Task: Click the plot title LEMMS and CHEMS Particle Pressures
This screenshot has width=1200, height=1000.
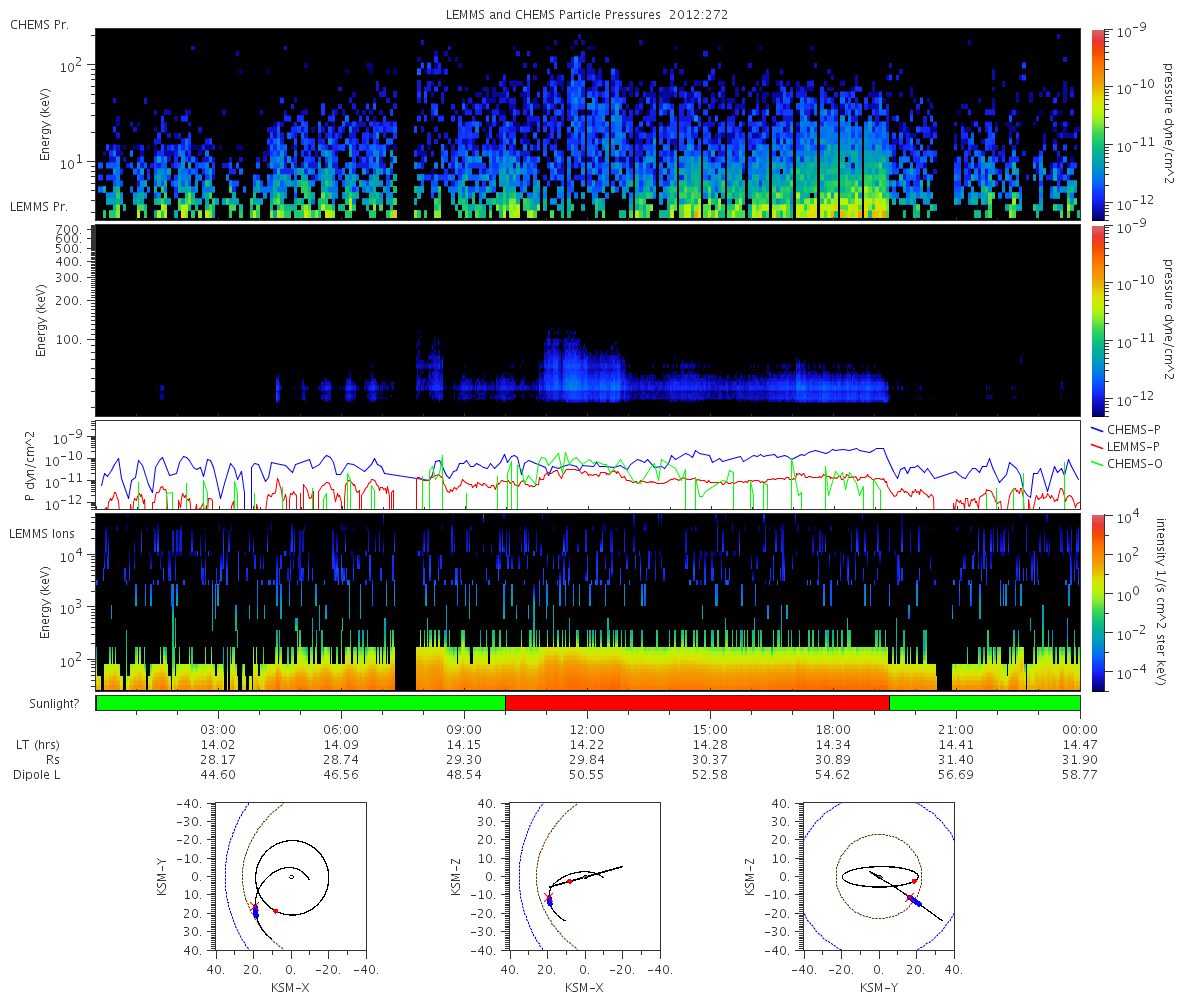Action: click(x=587, y=15)
